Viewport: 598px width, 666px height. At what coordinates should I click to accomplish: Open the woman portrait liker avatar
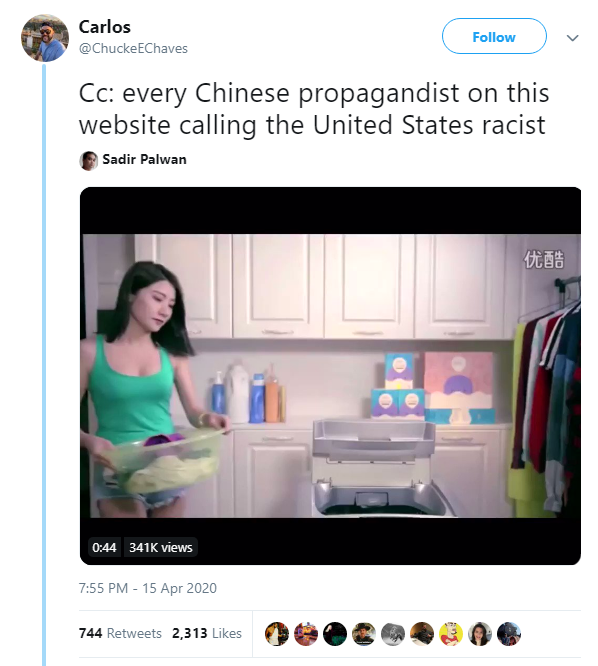point(480,634)
